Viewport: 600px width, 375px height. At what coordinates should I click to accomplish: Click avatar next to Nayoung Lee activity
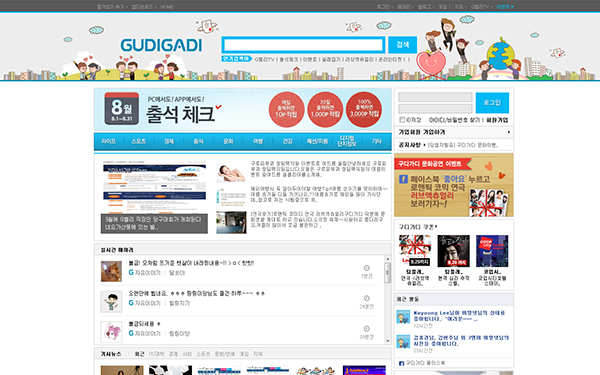[403, 317]
